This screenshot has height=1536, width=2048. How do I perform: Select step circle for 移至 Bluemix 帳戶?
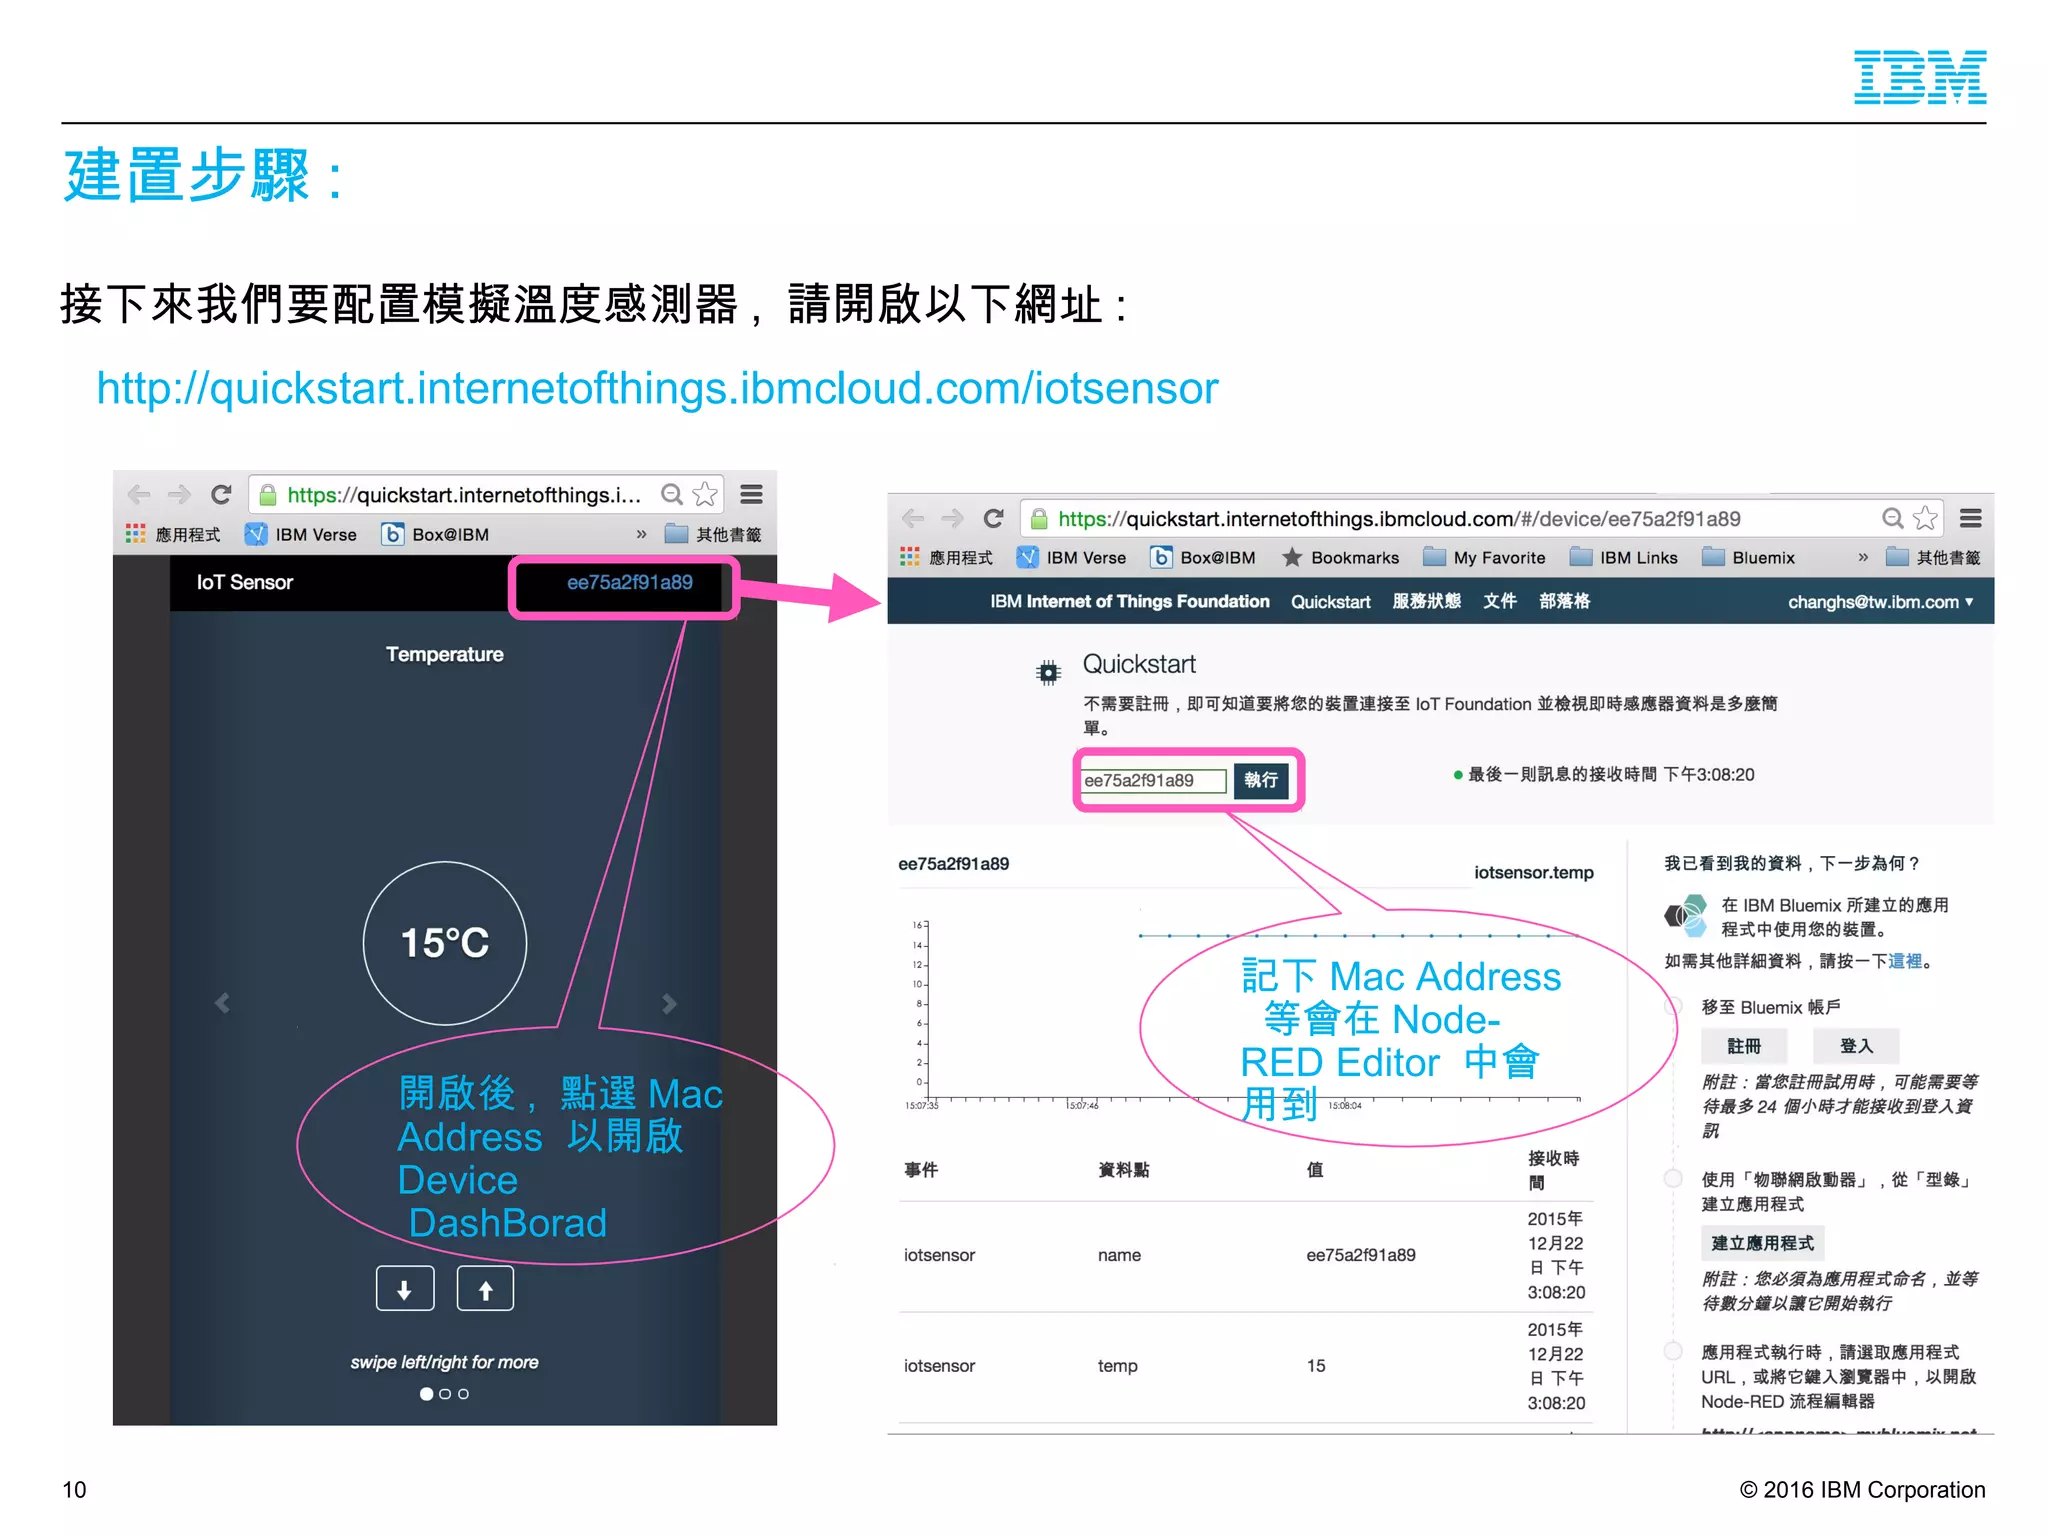pyautogui.click(x=1673, y=1007)
